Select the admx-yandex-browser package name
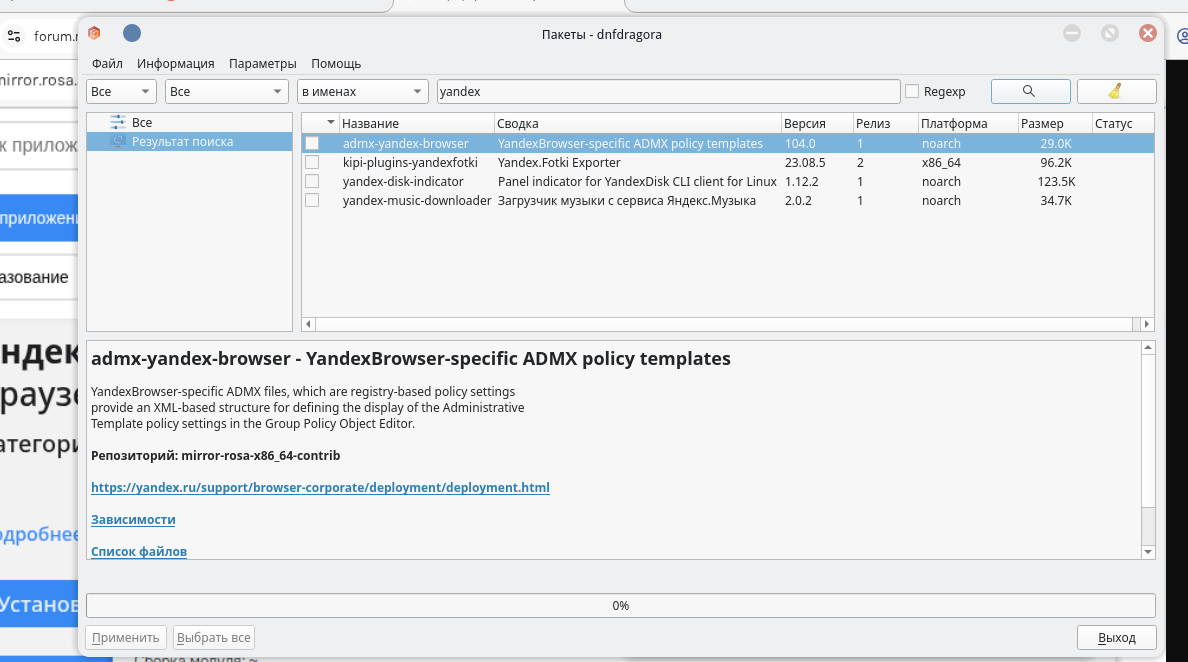This screenshot has height=662, width=1188. 405,143
